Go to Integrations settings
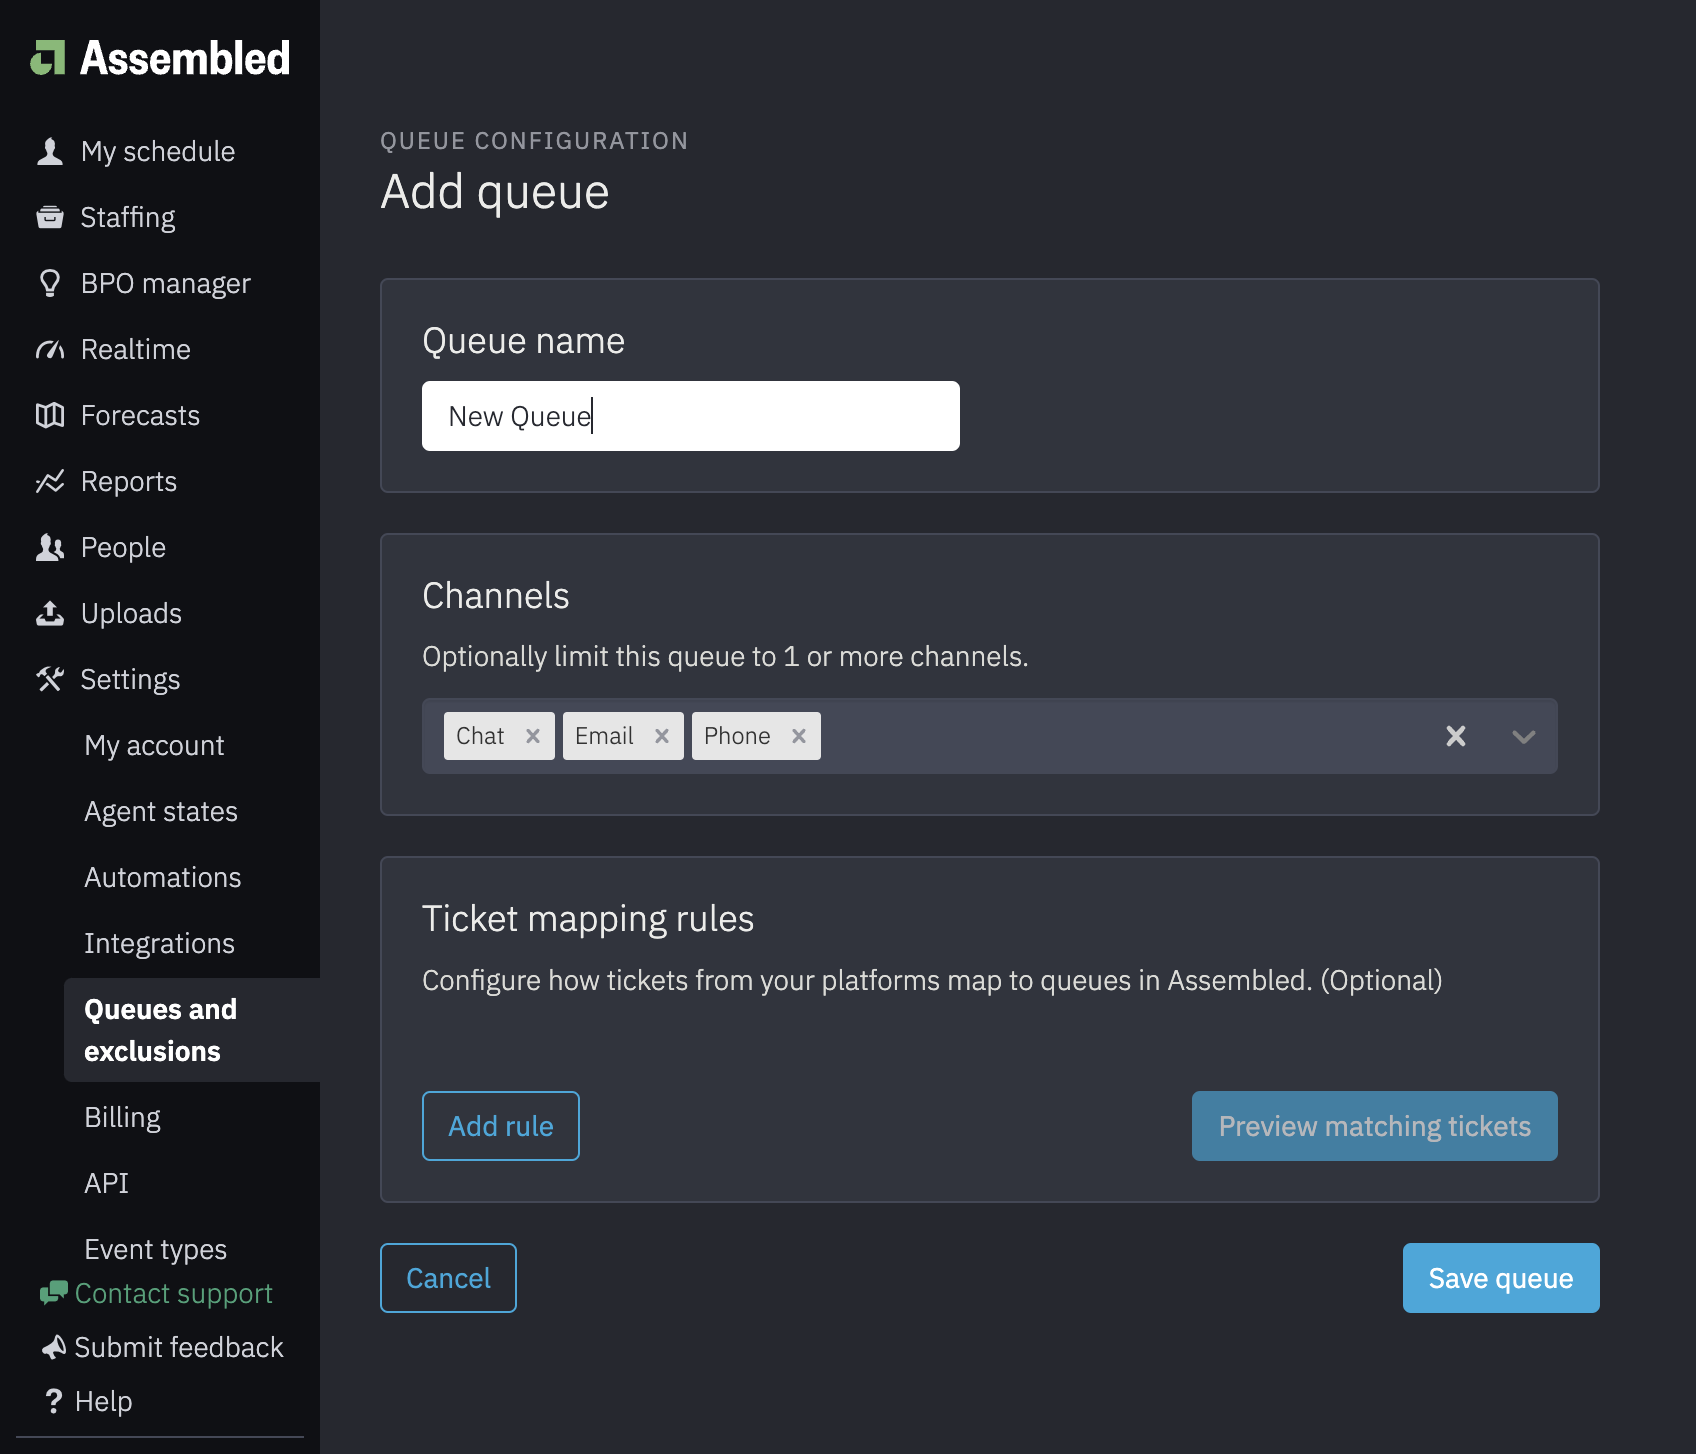 pyautogui.click(x=160, y=943)
